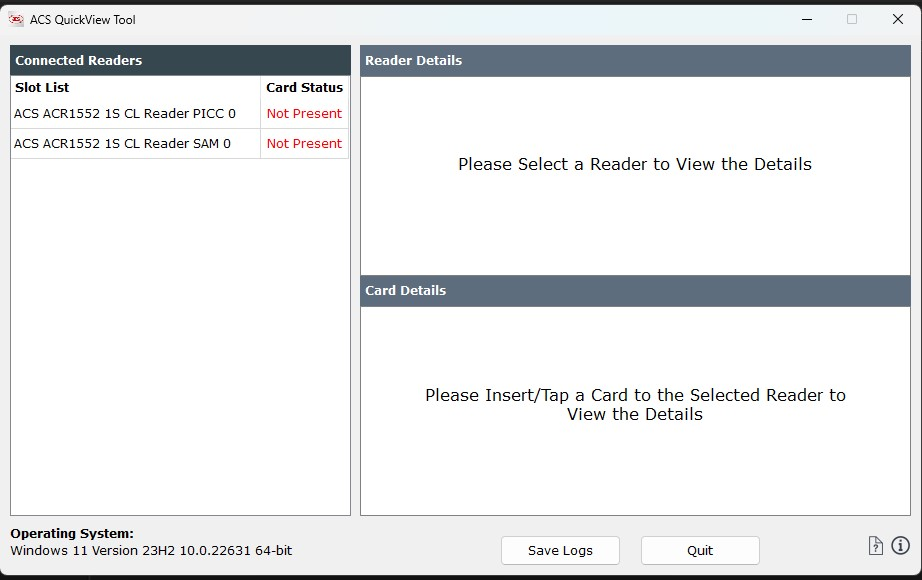The width and height of the screenshot is (922, 580).
Task: Click Not Present status for PICC 0 reader
Action: [x=304, y=114]
